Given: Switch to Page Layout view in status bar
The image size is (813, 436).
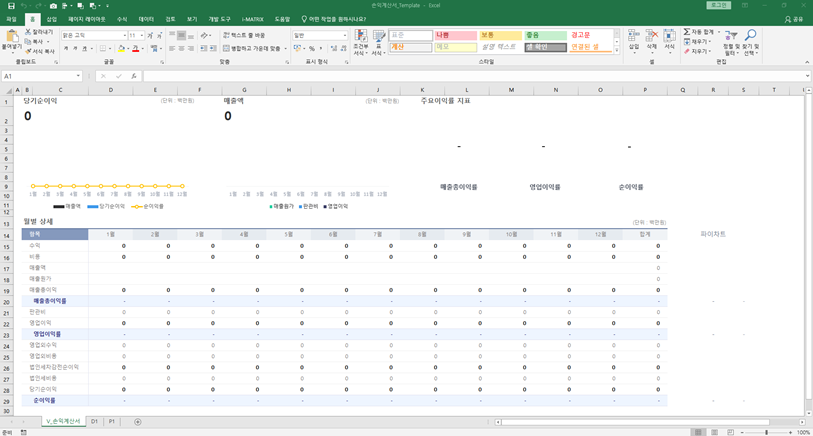Looking at the screenshot, I should click(x=715, y=432).
